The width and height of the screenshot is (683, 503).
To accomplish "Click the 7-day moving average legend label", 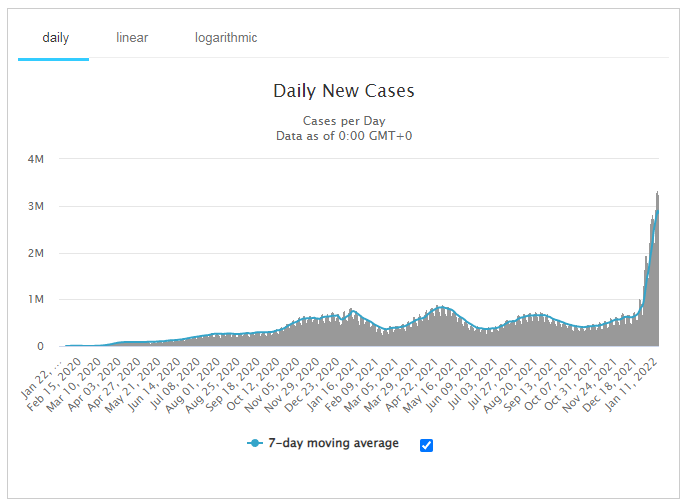I will (335, 444).
